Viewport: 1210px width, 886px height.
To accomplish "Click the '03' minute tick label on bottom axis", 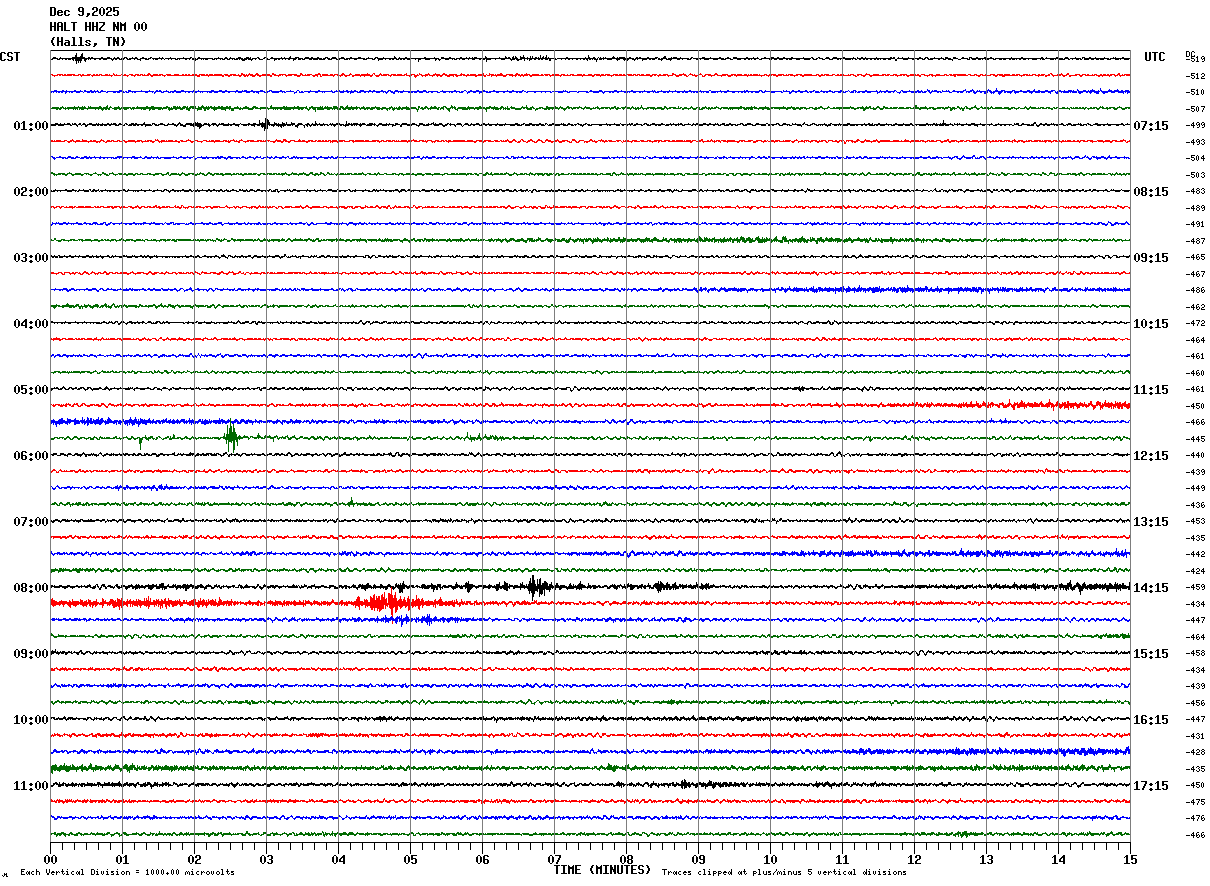I will click(x=266, y=859).
